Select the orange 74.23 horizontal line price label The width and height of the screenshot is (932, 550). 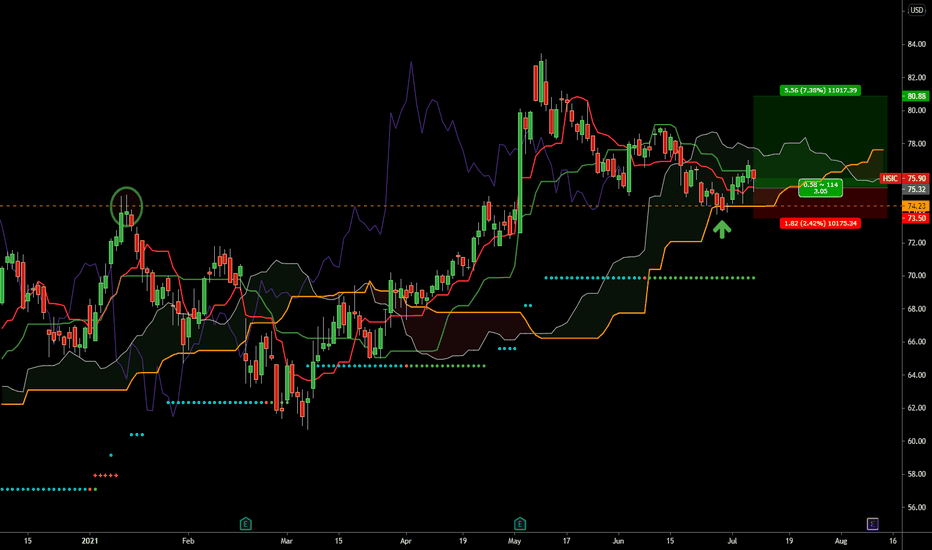pos(915,206)
